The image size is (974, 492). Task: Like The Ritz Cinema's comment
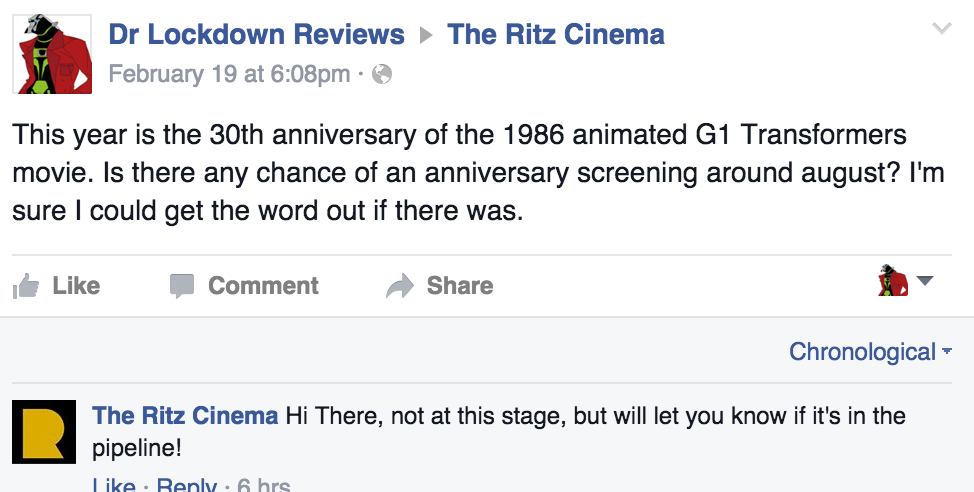point(113,486)
